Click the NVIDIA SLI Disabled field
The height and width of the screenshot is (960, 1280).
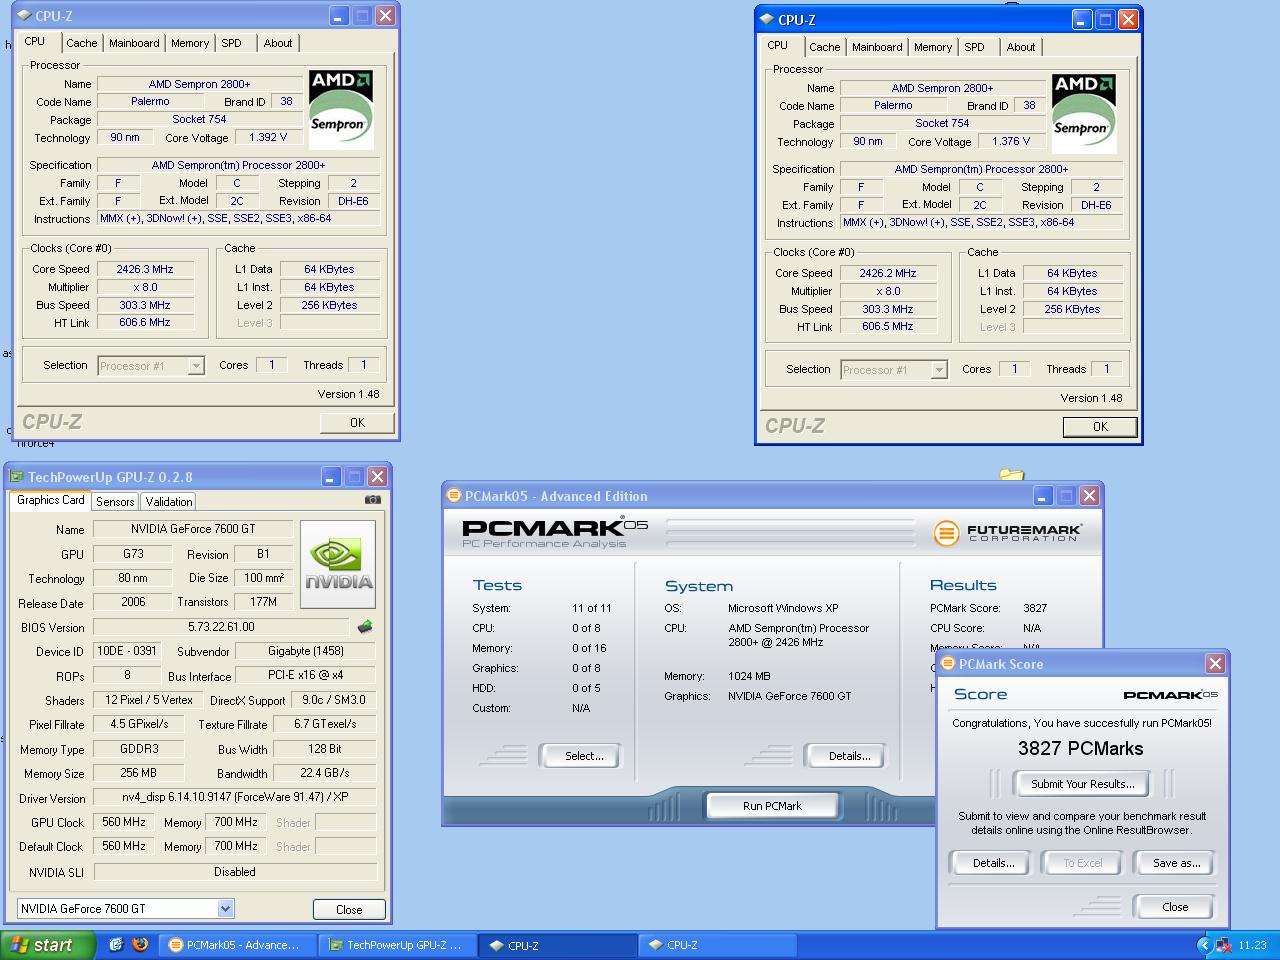coord(234,872)
